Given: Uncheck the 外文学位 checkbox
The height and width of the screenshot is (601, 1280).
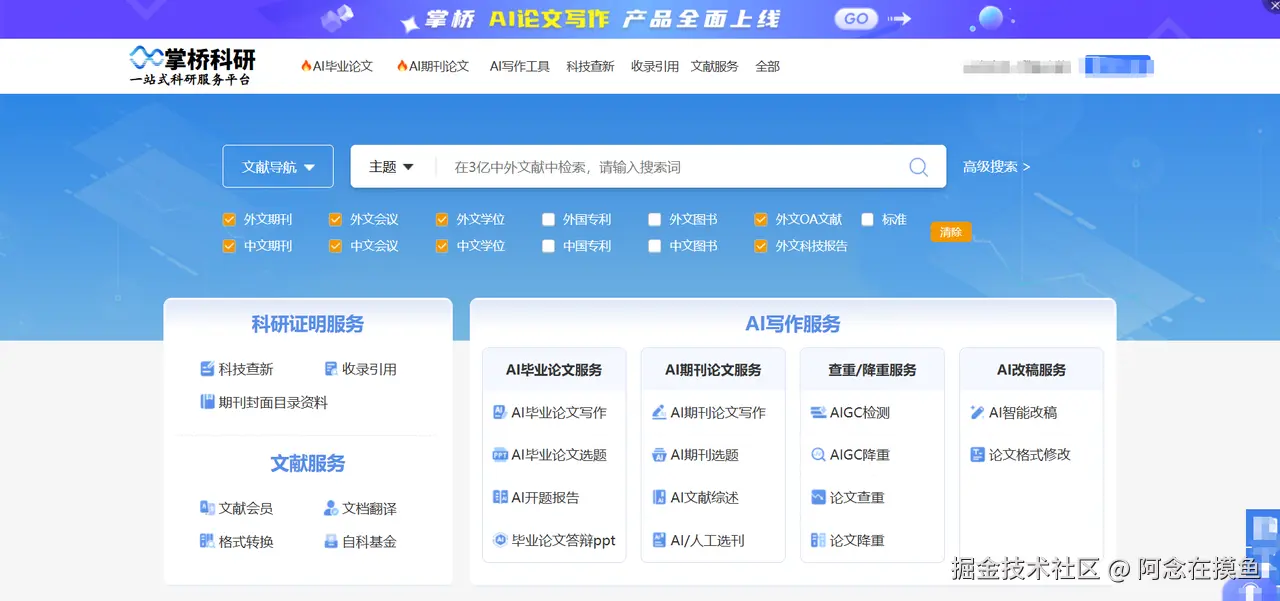Looking at the screenshot, I should point(442,219).
